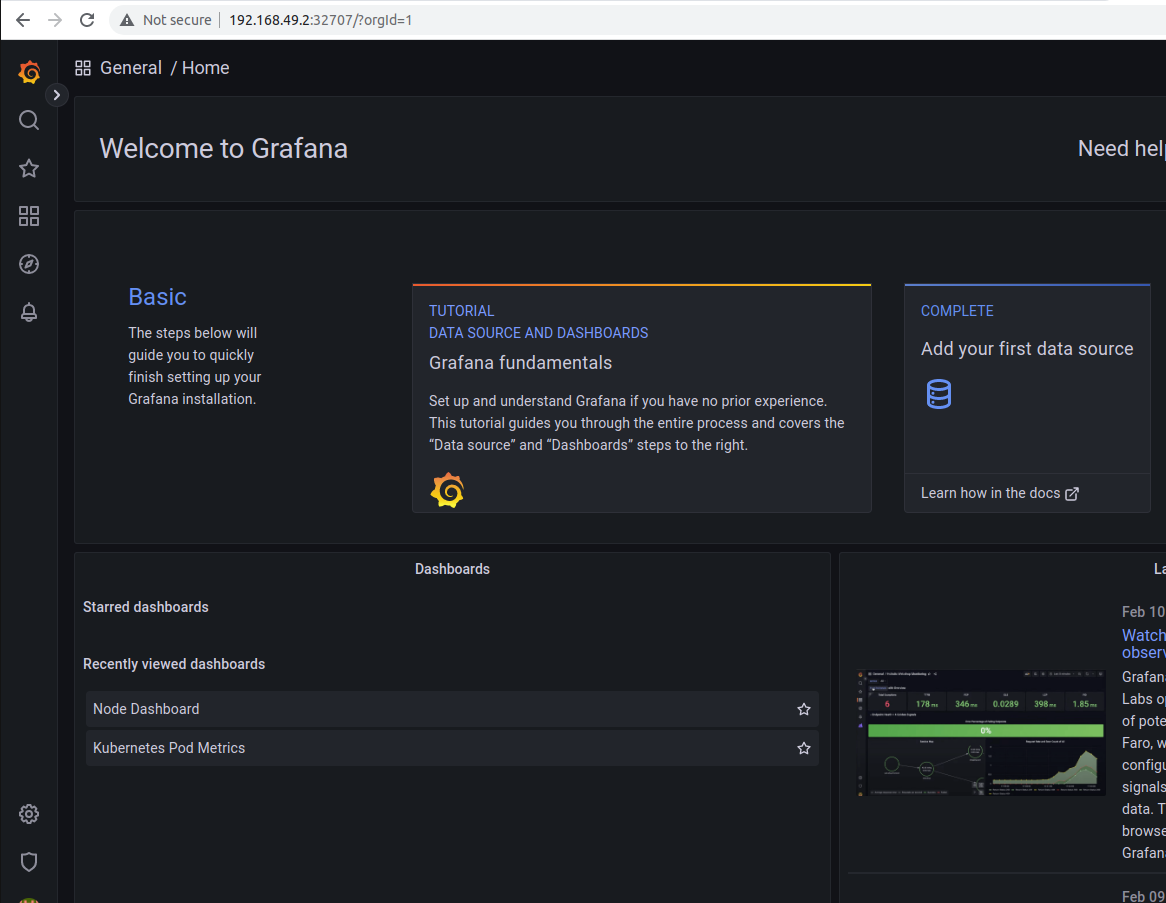Open Dashboards grid icon in sidebar
Viewport: 1166px width, 903px height.
(29, 216)
